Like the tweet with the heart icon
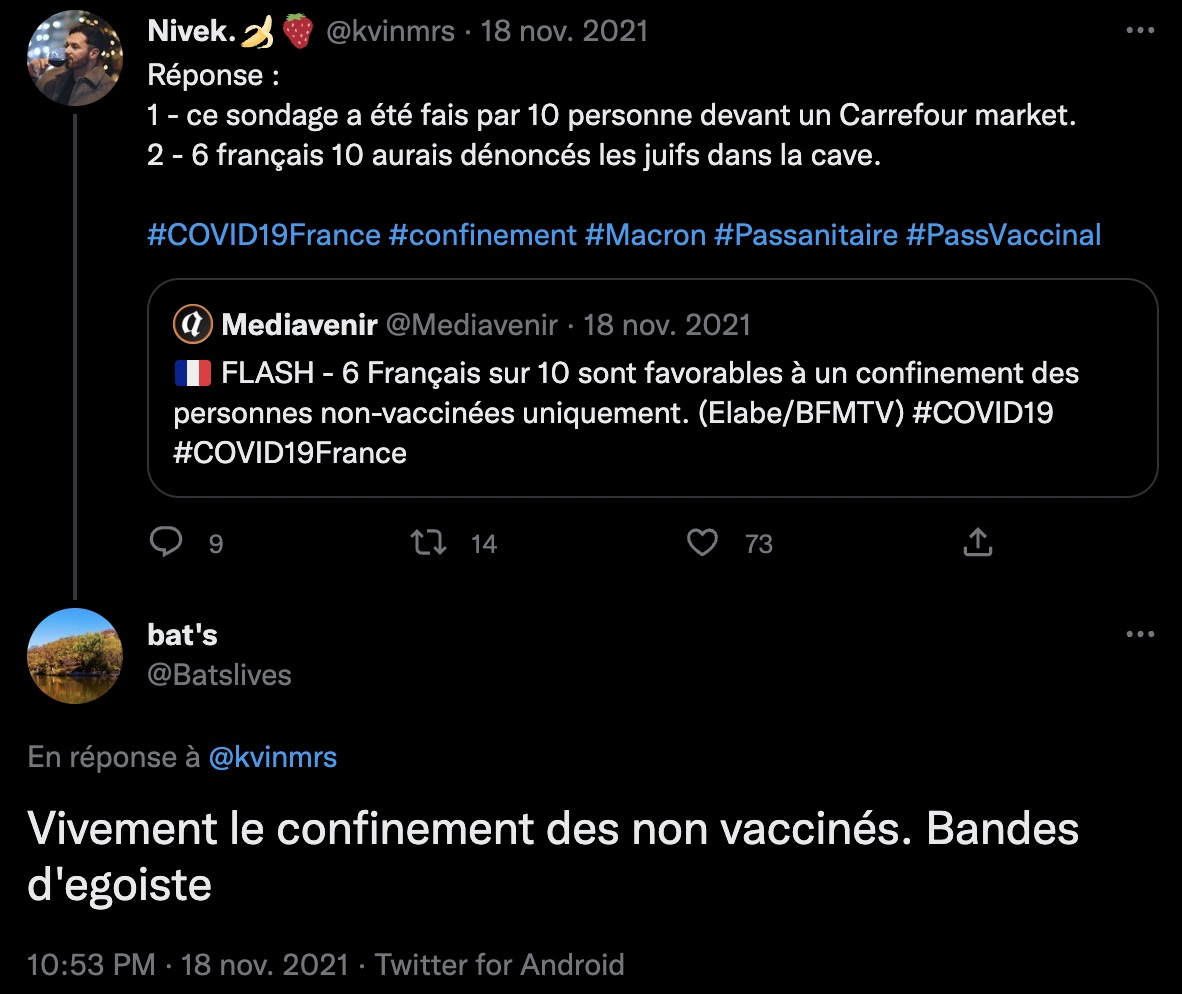 (703, 542)
